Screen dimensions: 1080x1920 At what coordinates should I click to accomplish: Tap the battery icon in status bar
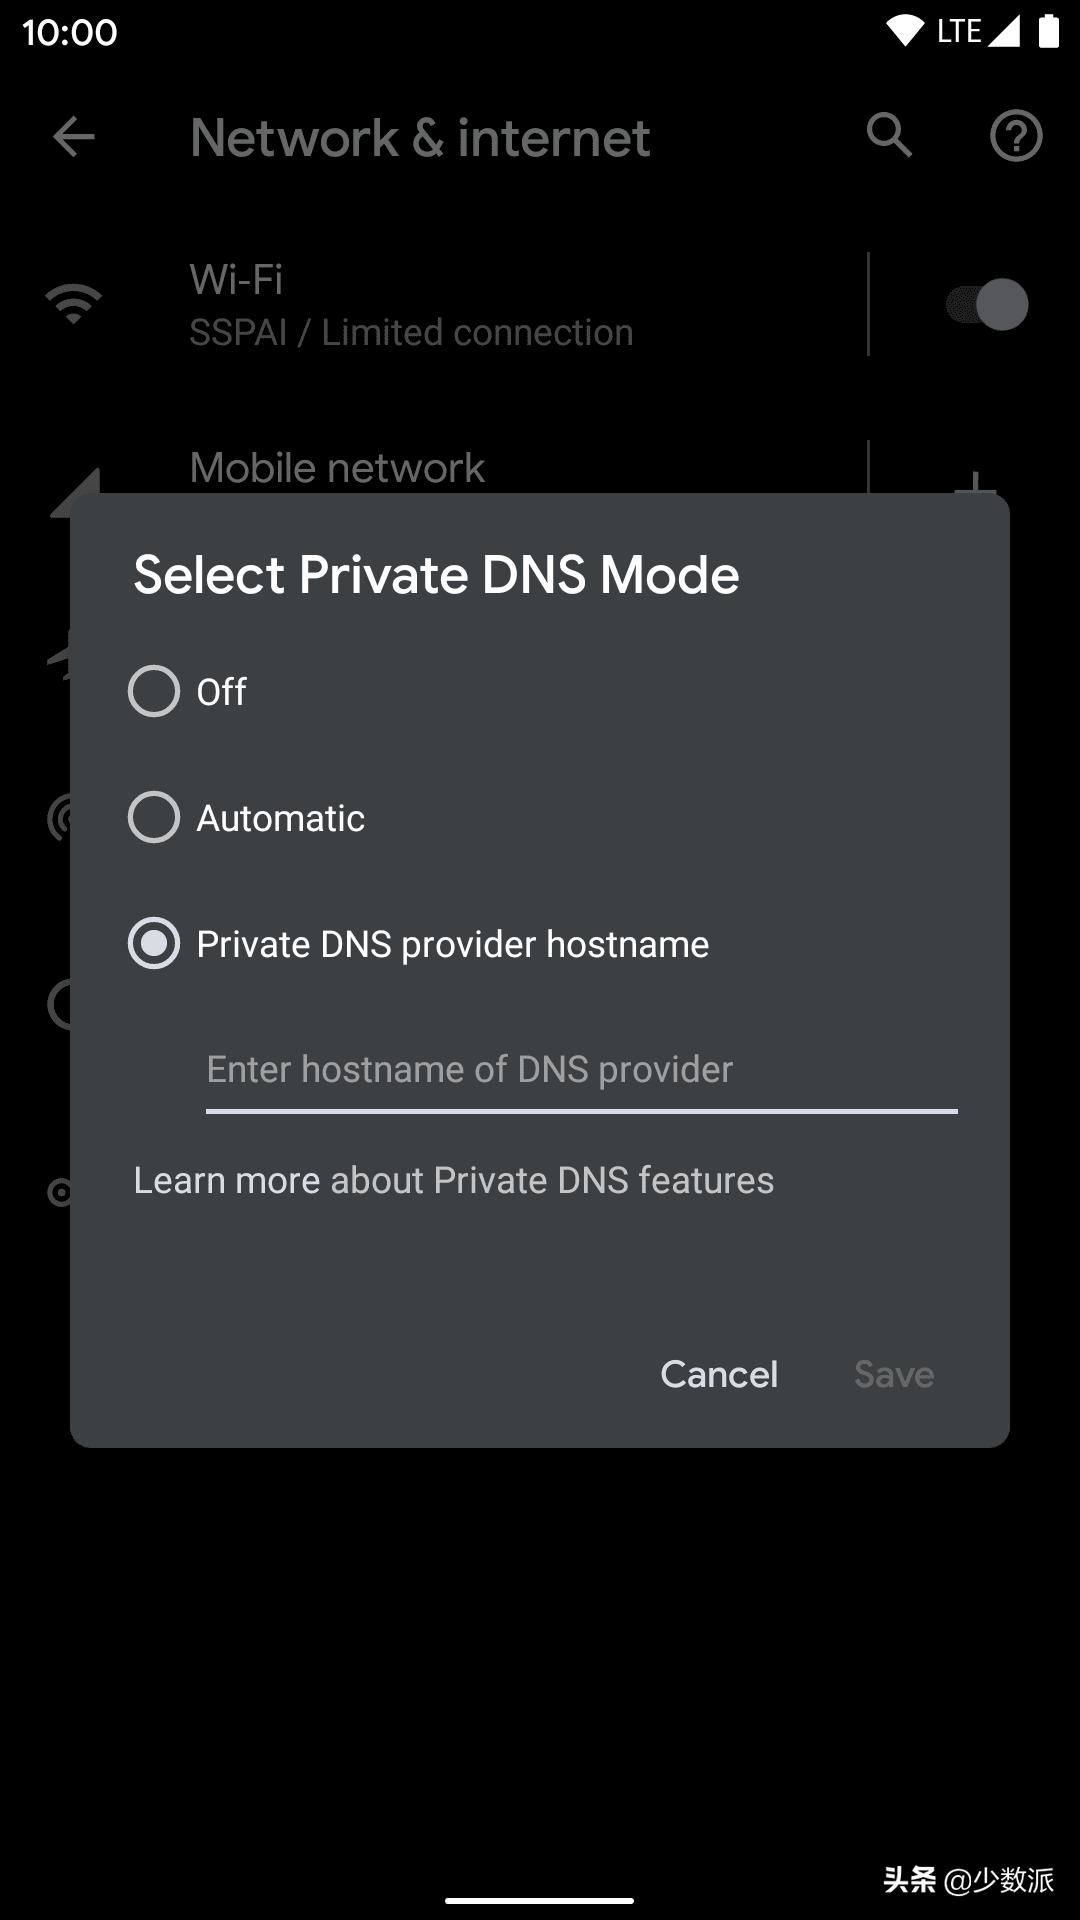coord(1048,31)
